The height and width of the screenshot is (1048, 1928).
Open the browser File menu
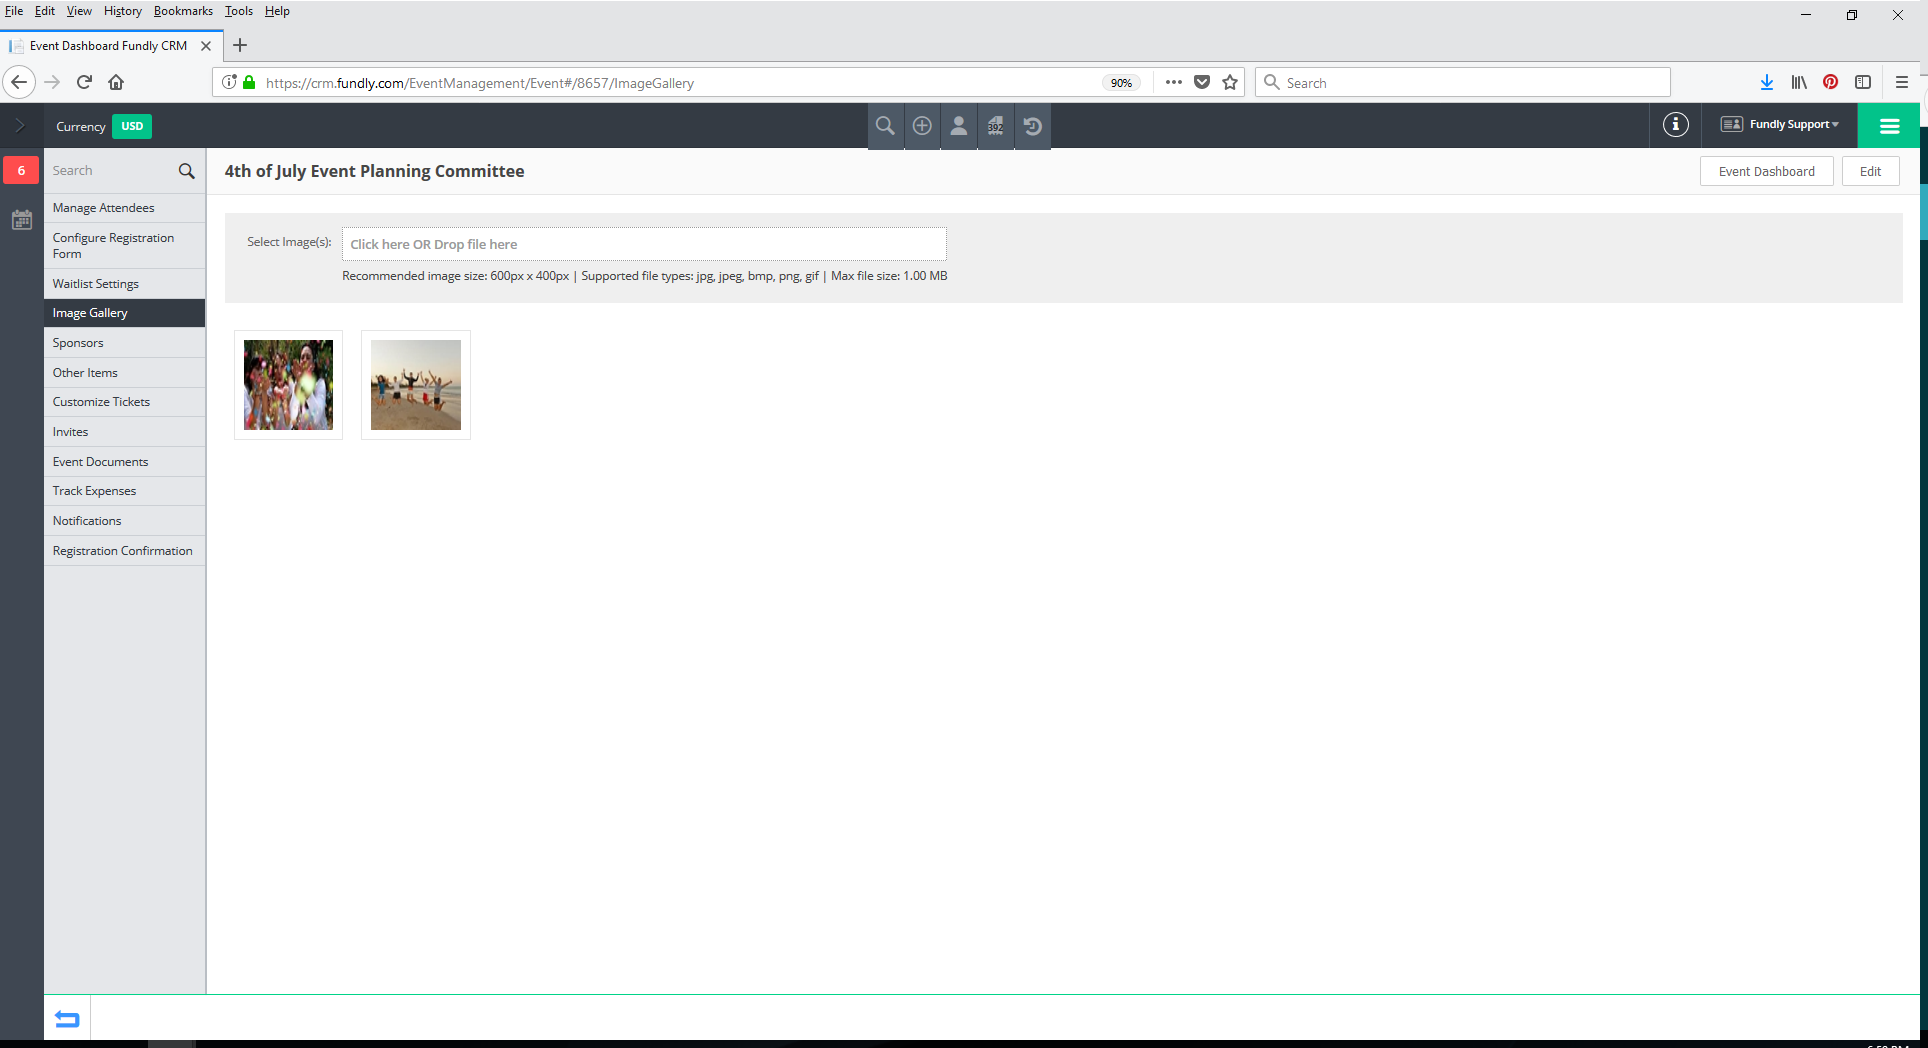[x=14, y=11]
